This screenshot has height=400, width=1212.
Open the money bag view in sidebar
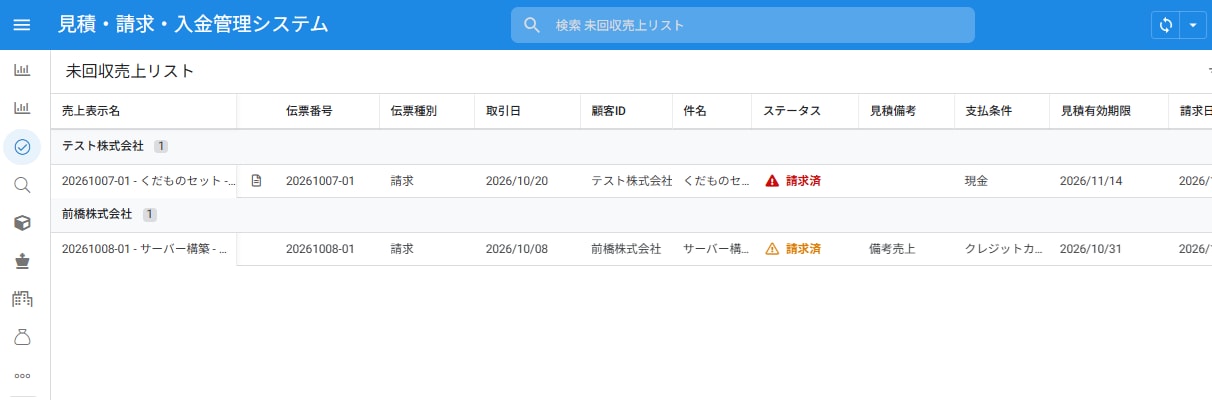click(22, 337)
